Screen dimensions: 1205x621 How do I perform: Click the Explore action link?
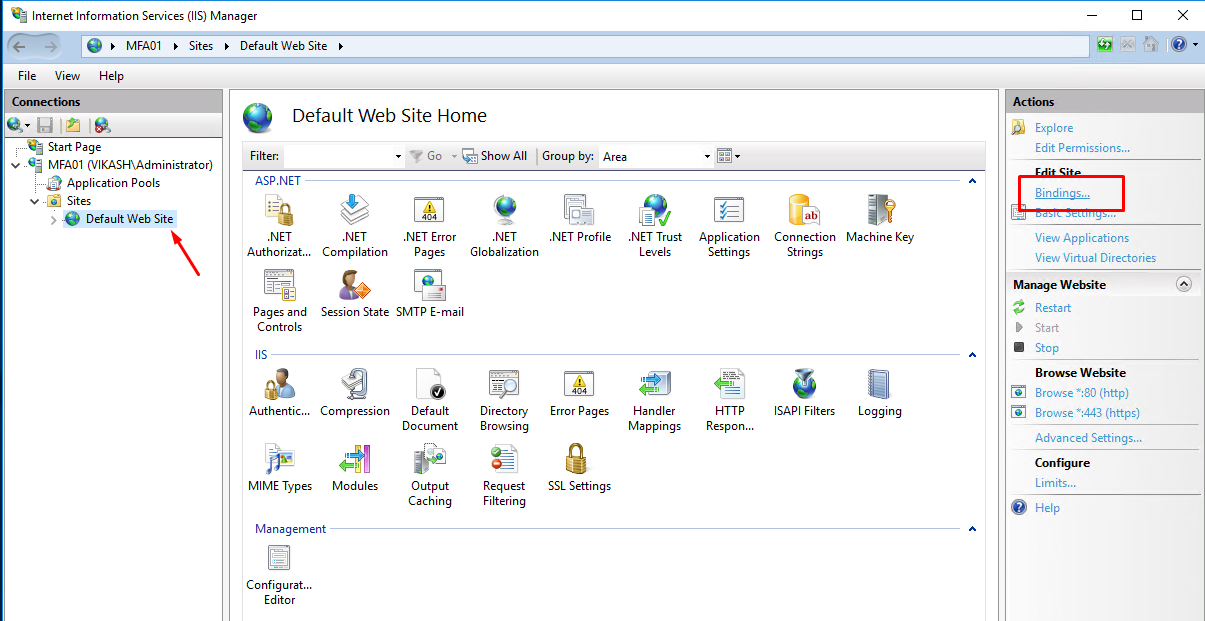[x=1054, y=128]
